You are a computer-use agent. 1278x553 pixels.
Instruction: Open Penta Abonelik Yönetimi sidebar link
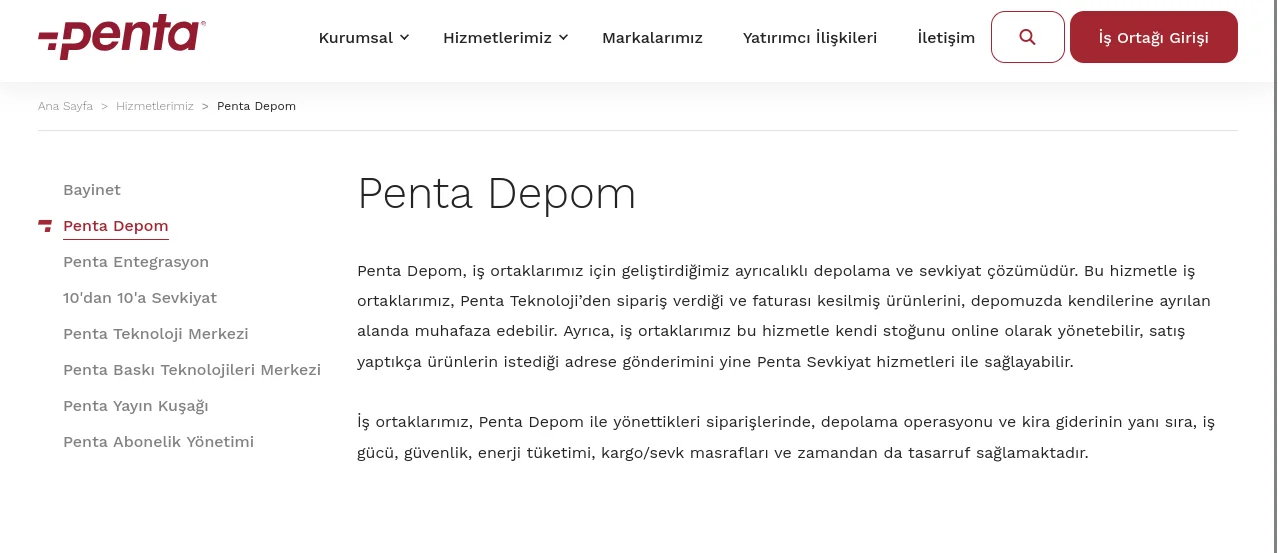tap(158, 442)
